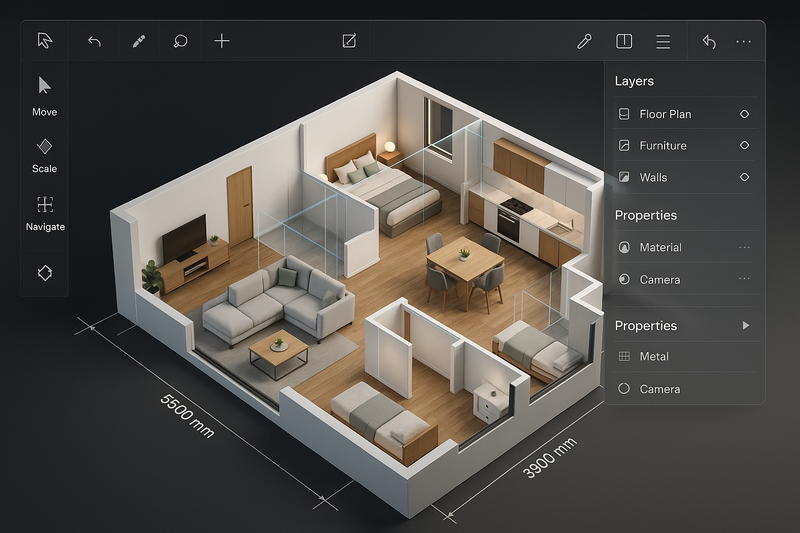Click the 5500 mm dimension label
Image resolution: width=800 pixels, height=533 pixels.
pyautogui.click(x=187, y=415)
